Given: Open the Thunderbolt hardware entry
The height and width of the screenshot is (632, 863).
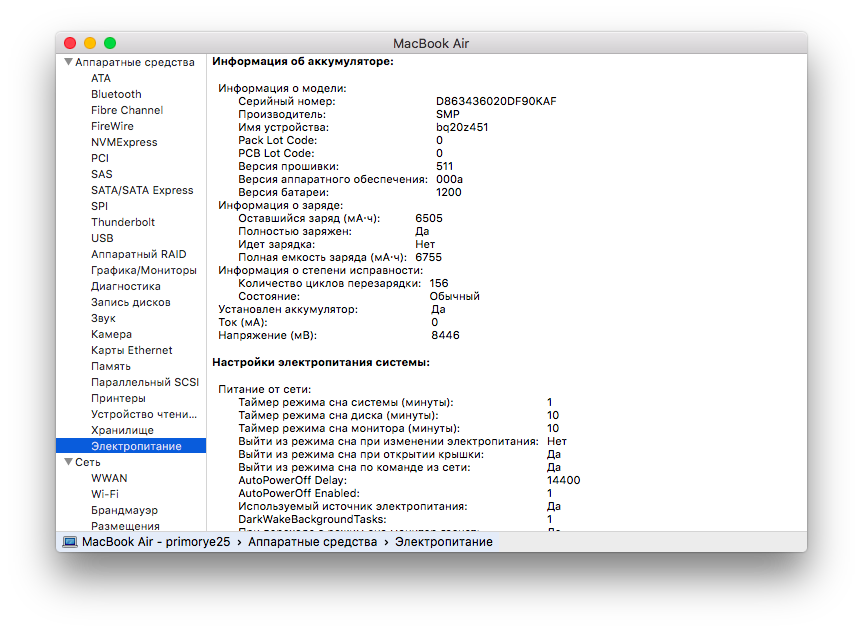Looking at the screenshot, I should point(123,222).
